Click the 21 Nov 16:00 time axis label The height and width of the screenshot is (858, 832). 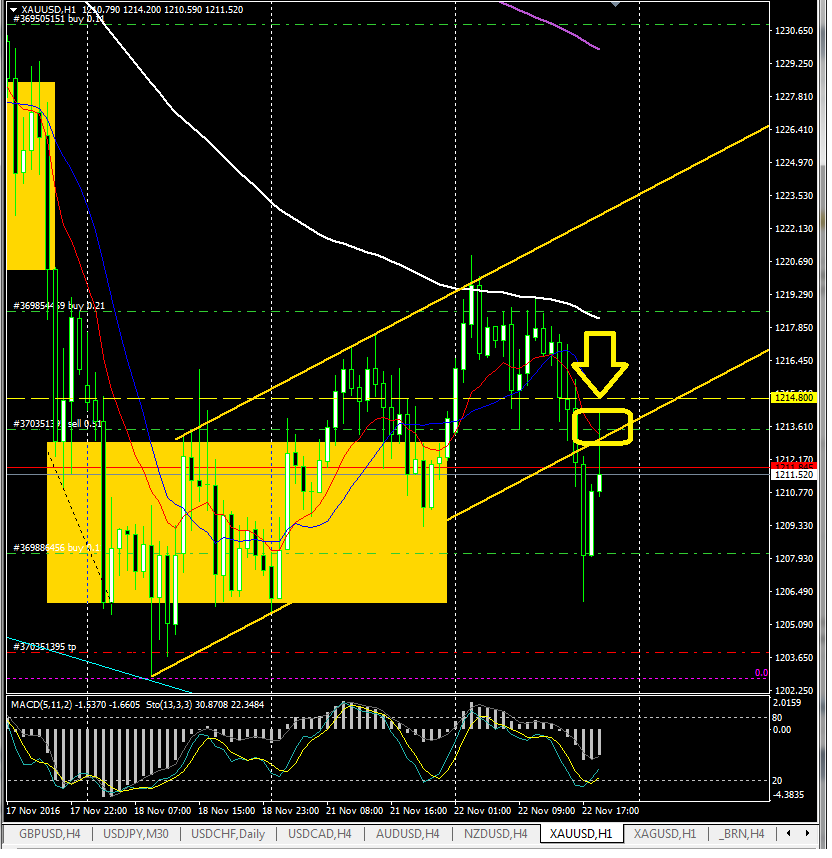pyautogui.click(x=418, y=811)
